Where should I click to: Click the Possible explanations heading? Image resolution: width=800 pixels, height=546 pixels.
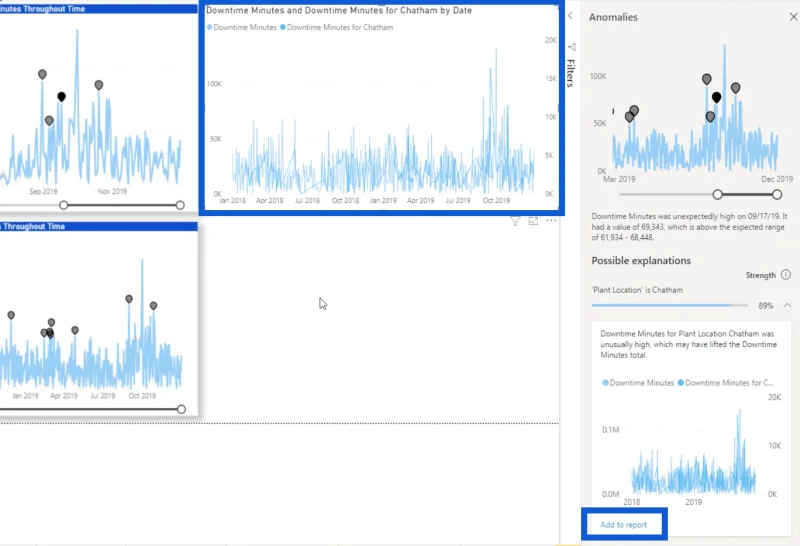coord(641,261)
